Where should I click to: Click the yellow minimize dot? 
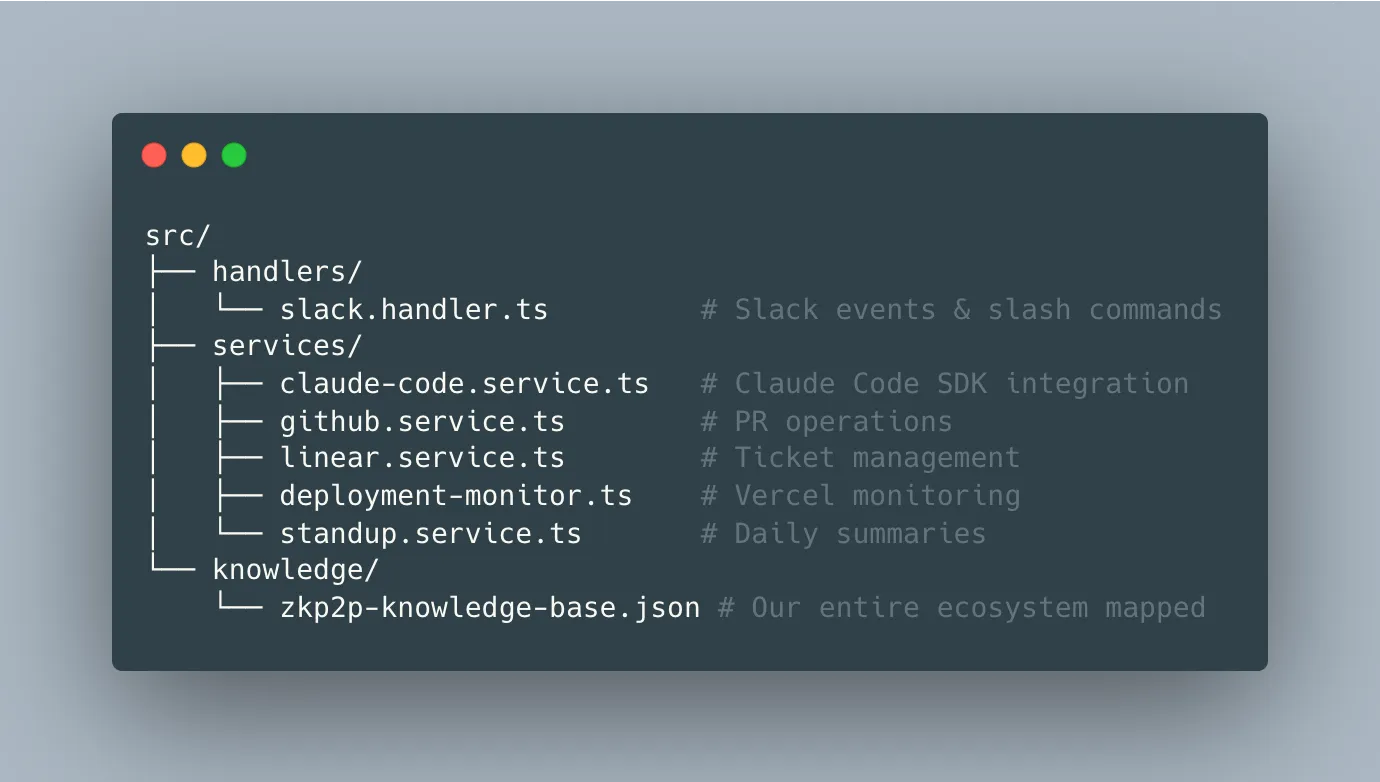click(x=194, y=155)
